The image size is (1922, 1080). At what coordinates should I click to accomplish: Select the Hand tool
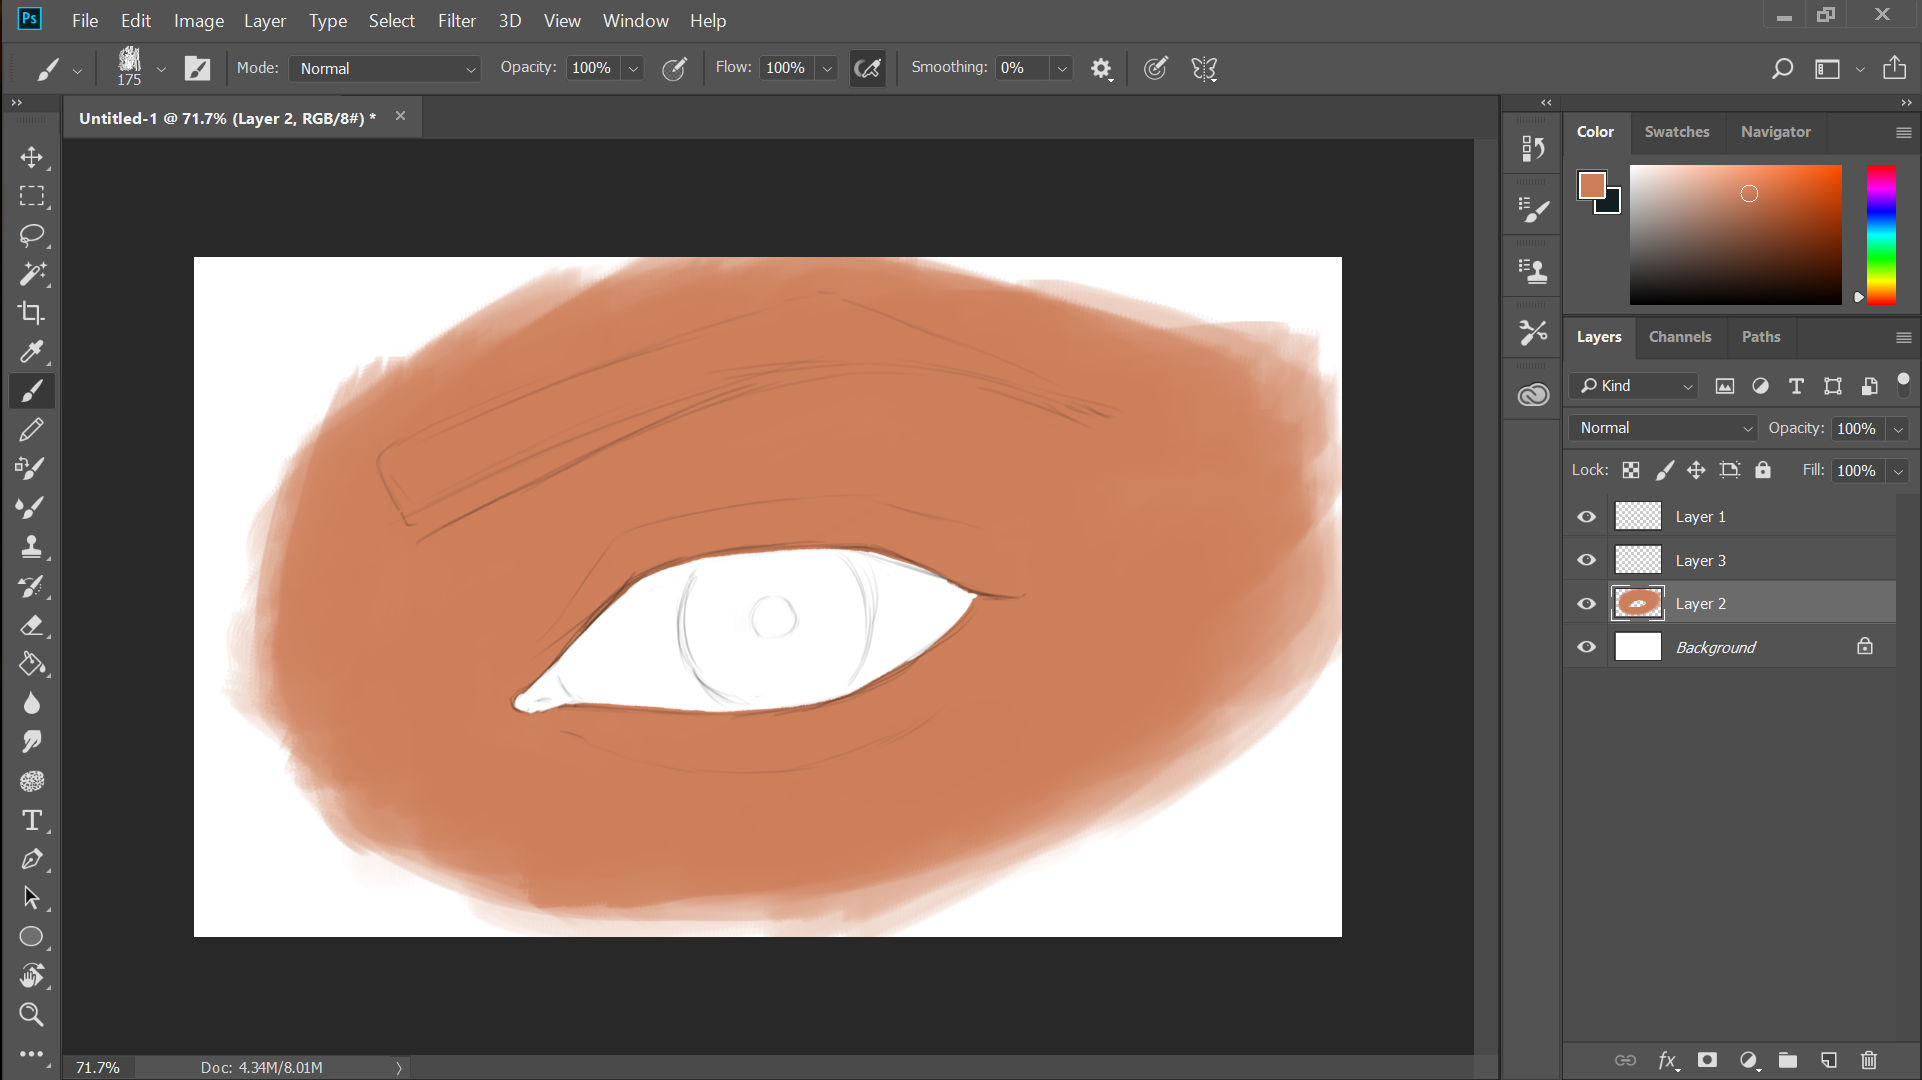31,976
